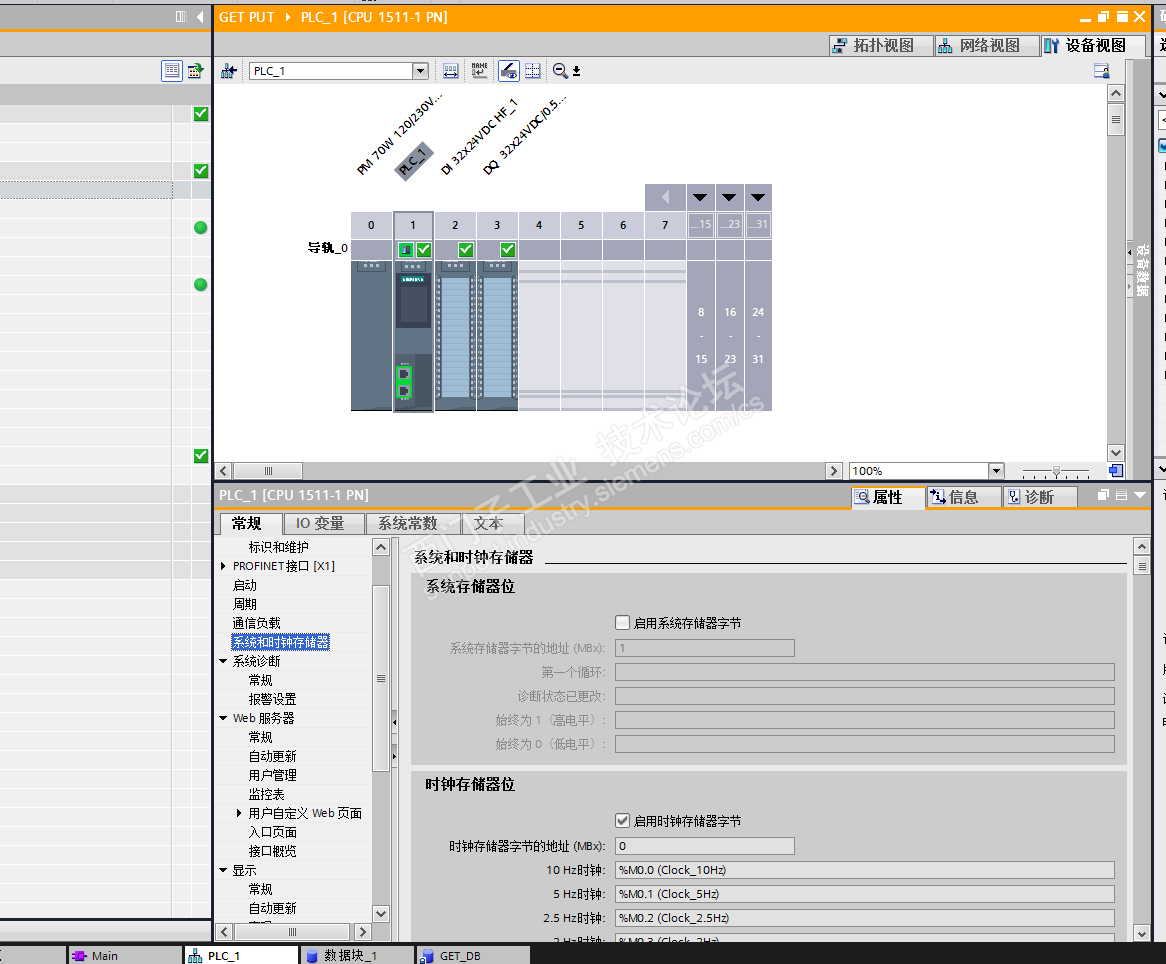Open the 100% zoom level dropdown
The height and width of the screenshot is (964, 1166).
point(996,471)
